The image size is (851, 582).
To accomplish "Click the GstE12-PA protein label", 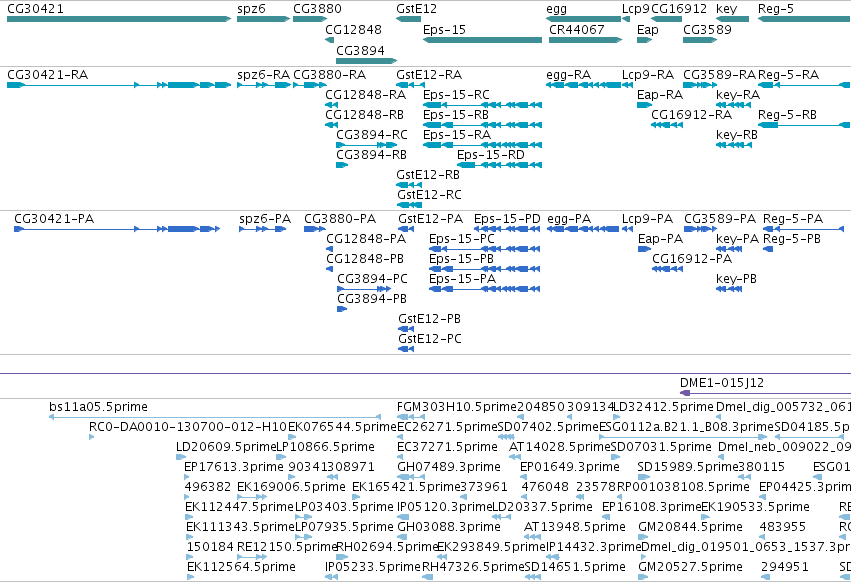I will [430, 219].
